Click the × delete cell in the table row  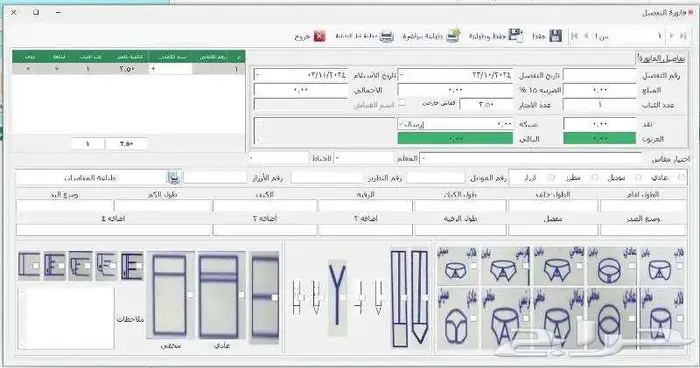(x=29, y=69)
